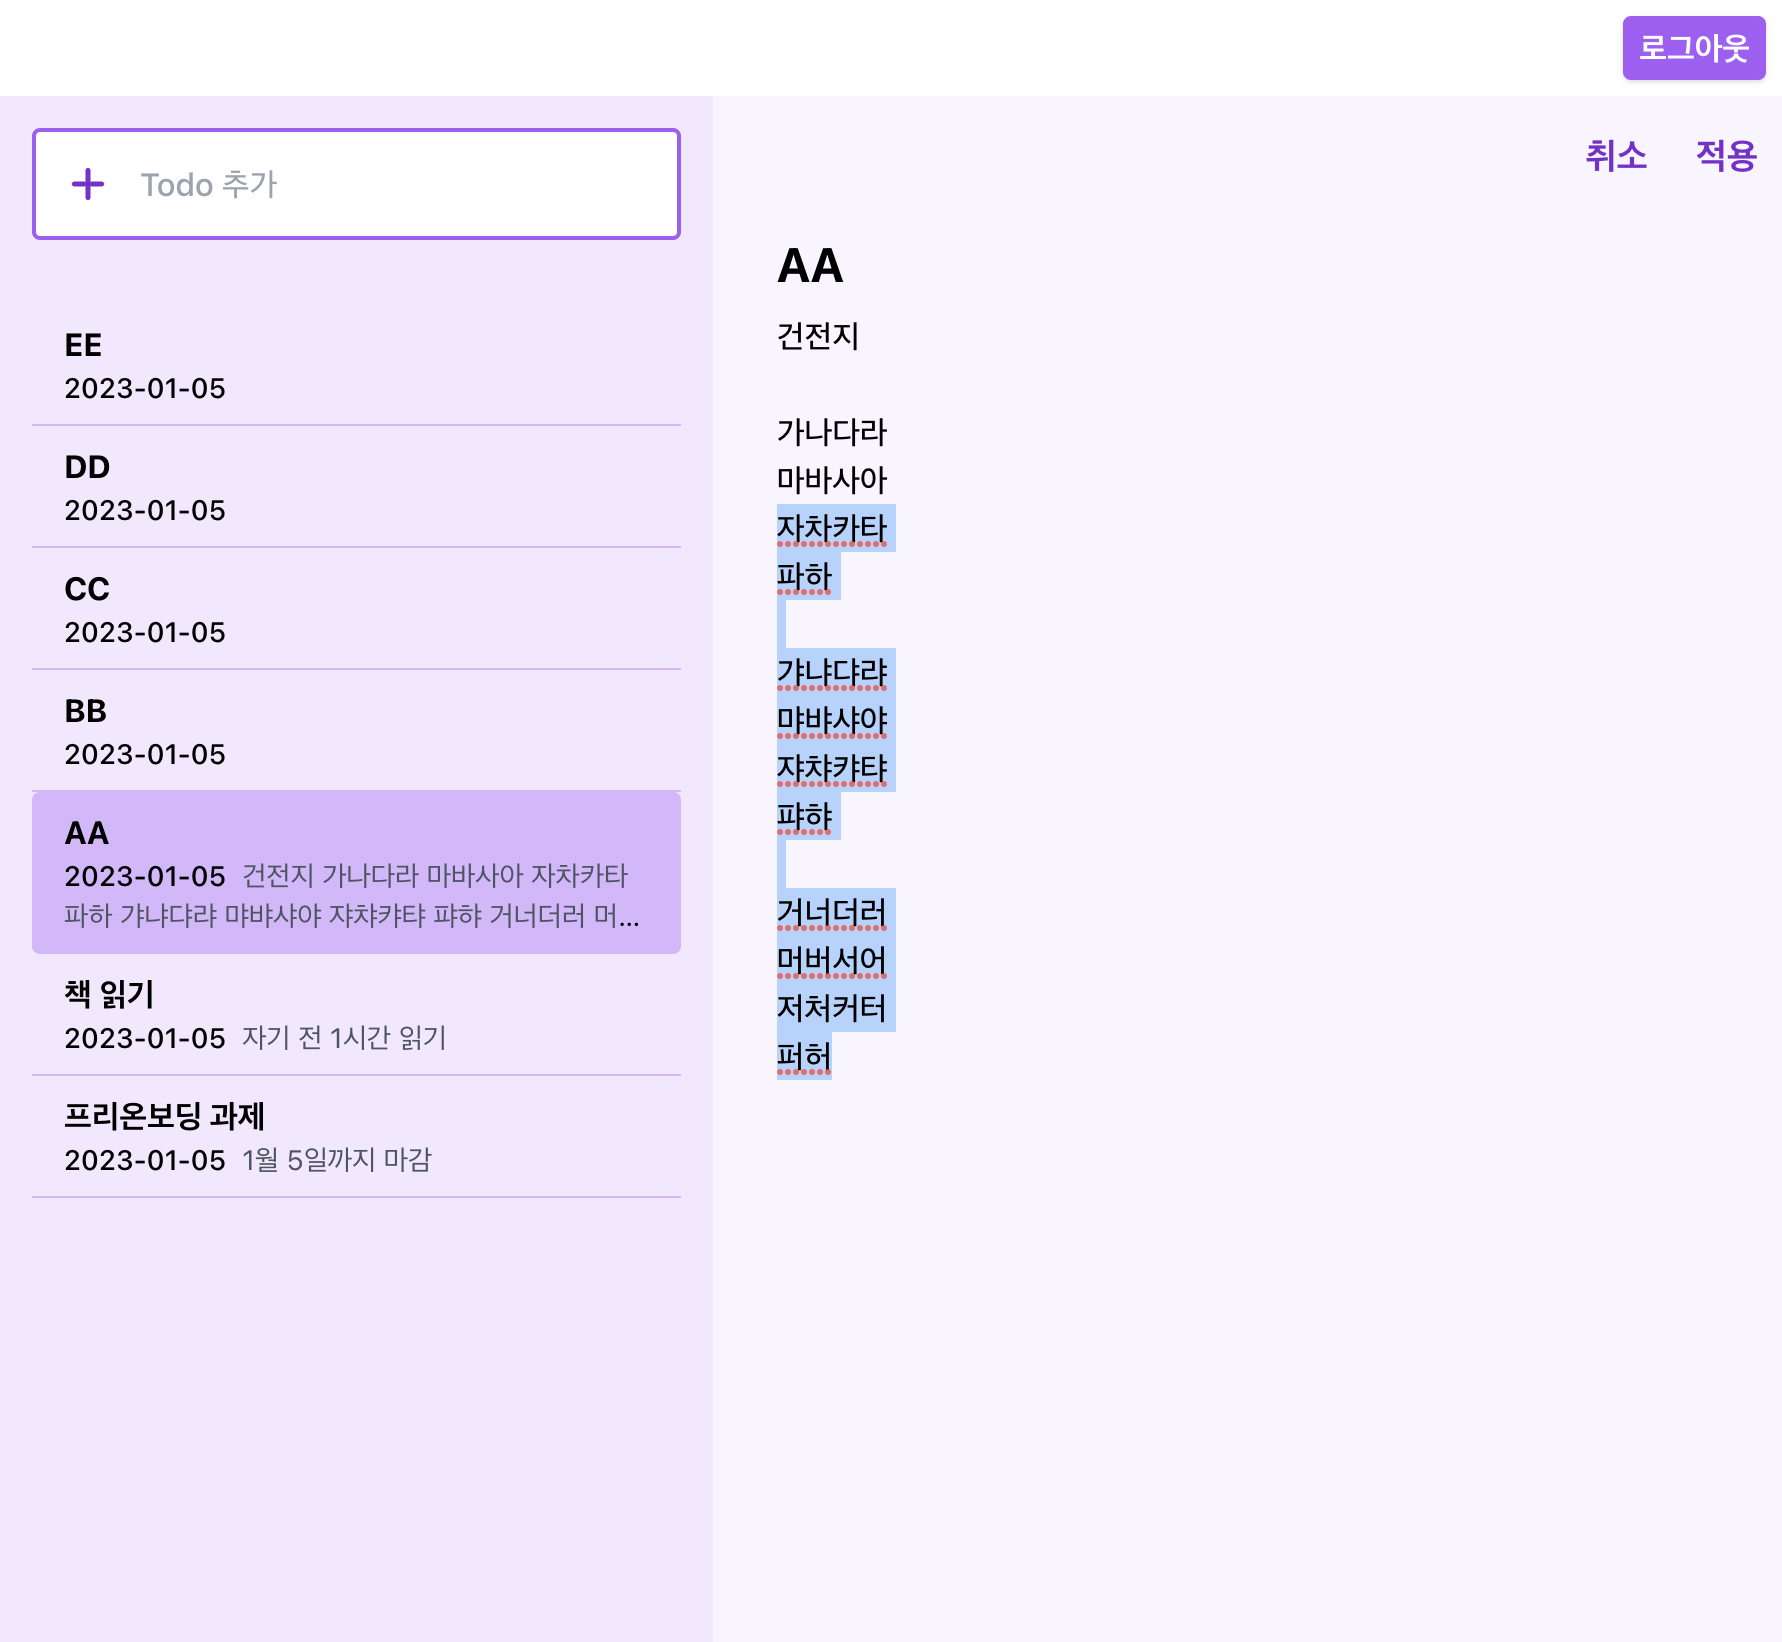Click the 먀뱌샤야 line in editor
Image resolution: width=1782 pixels, height=1642 pixels.
832,720
